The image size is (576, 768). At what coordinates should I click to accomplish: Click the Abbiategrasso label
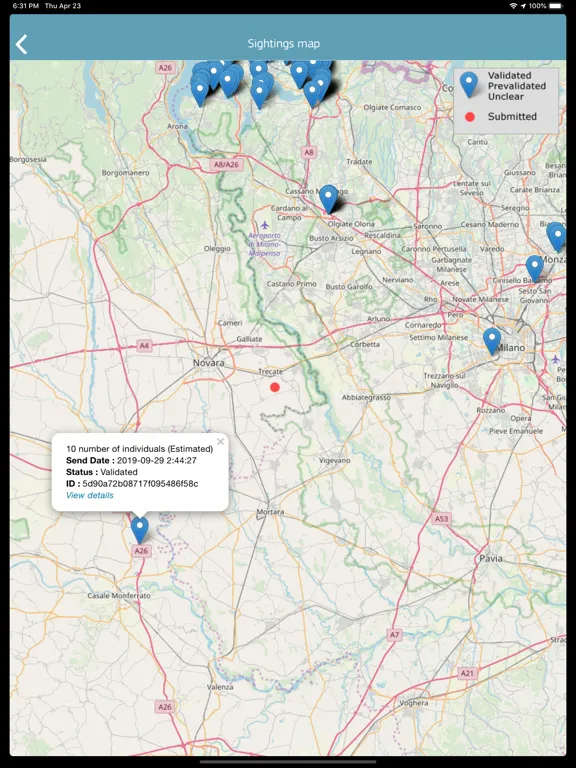[366, 397]
